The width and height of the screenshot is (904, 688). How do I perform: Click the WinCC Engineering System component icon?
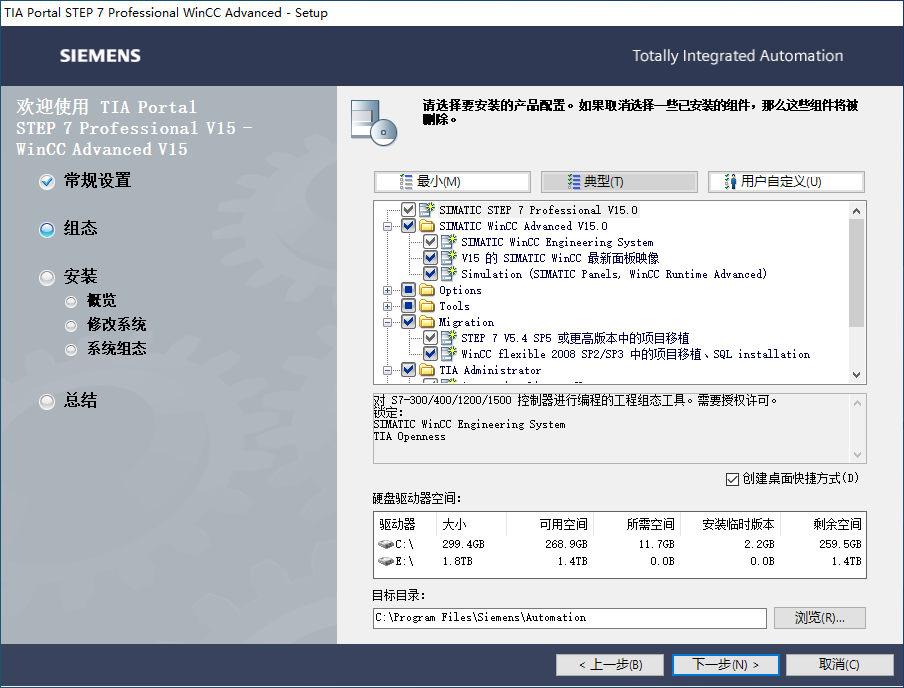click(449, 242)
